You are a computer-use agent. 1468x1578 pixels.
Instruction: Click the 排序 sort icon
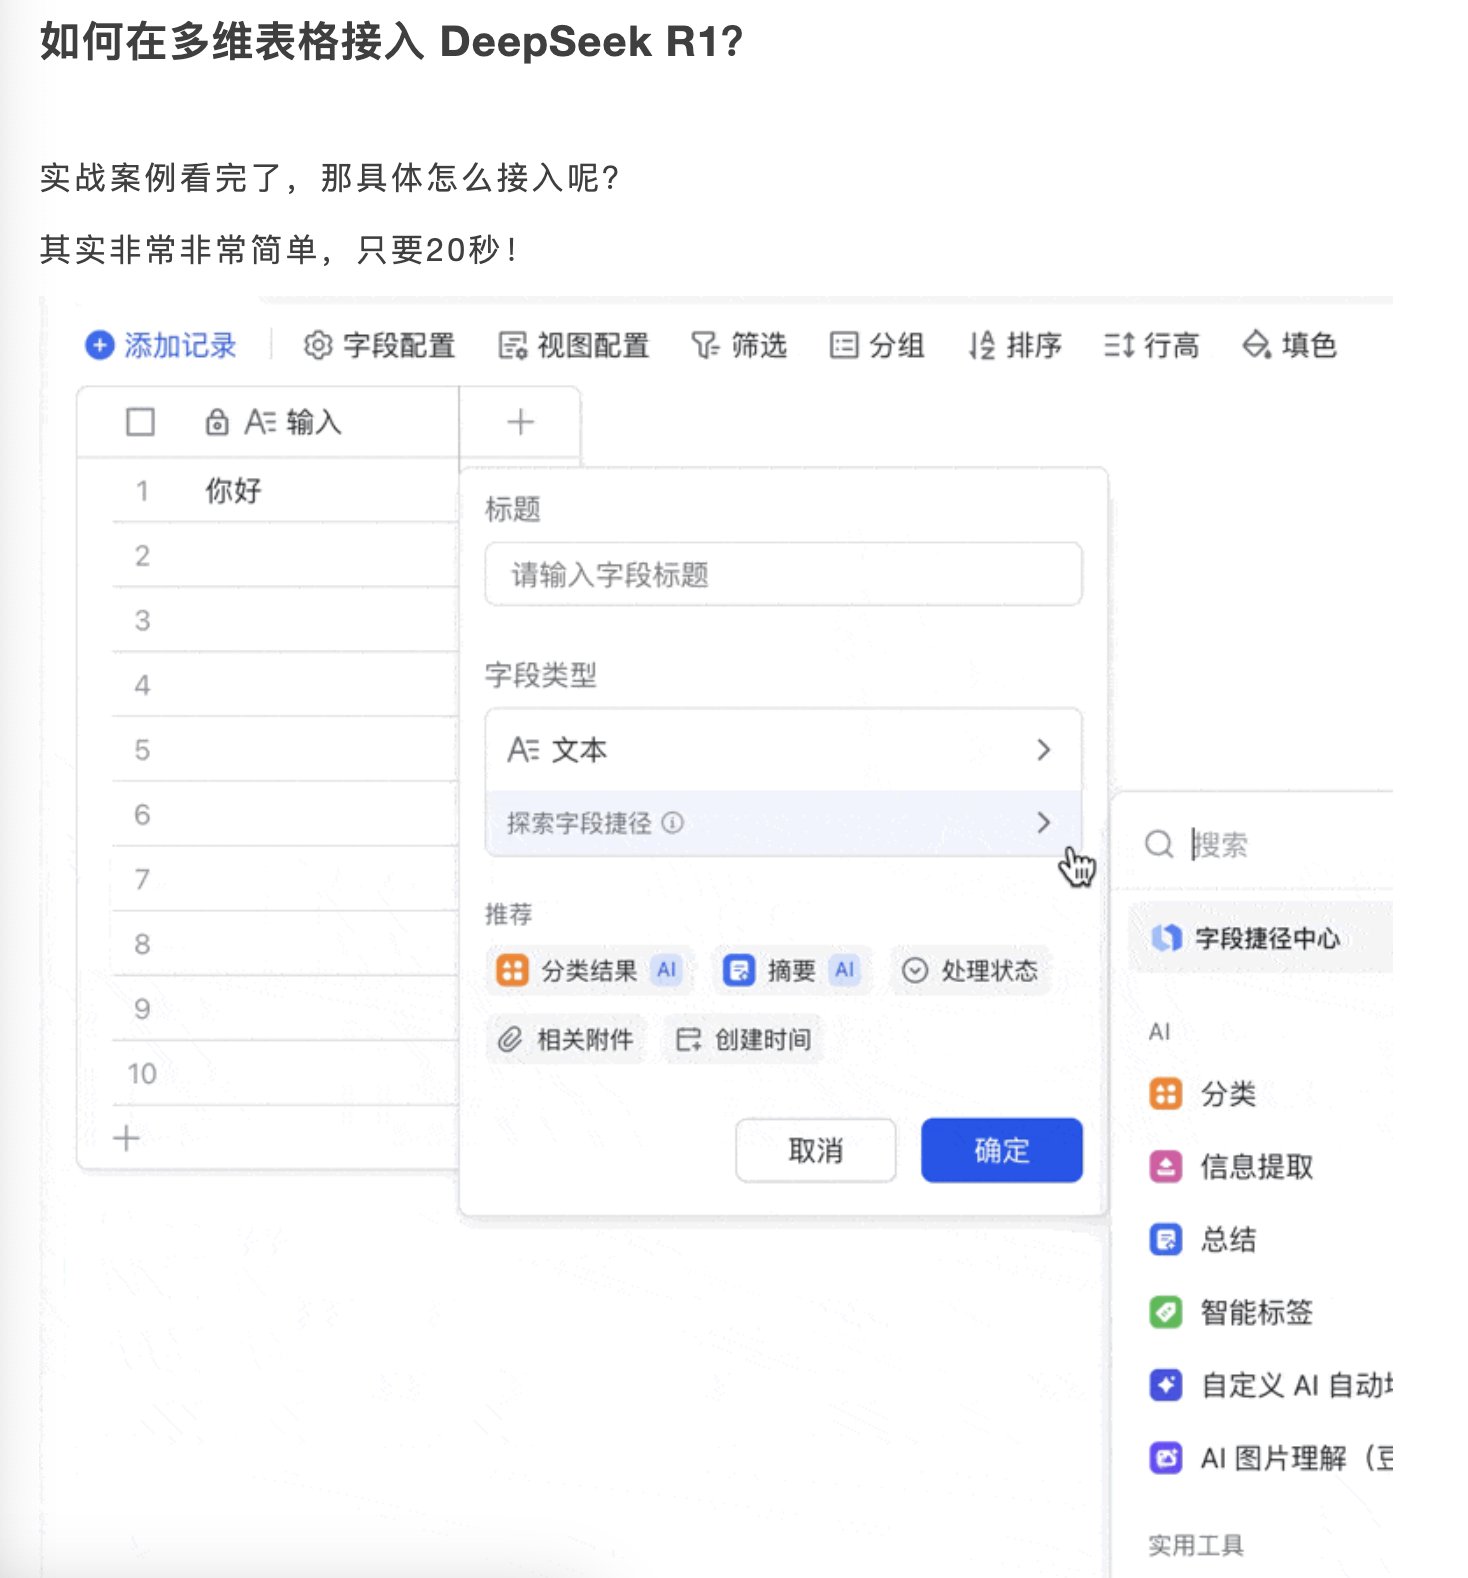tap(982, 345)
